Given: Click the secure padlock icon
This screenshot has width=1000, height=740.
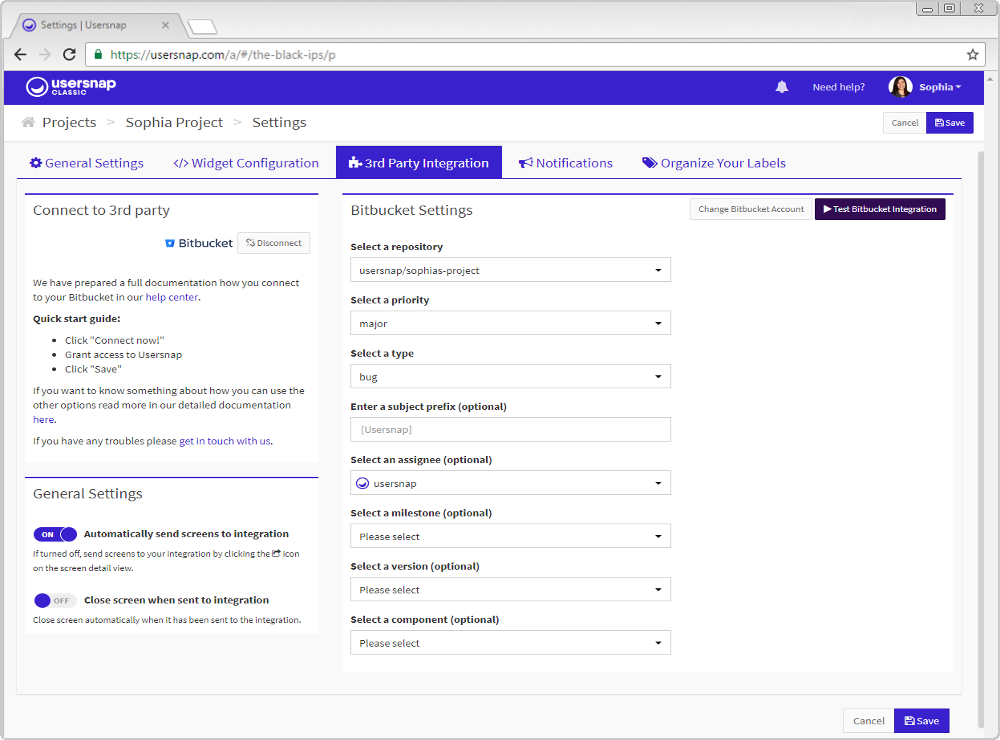Looking at the screenshot, I should (98, 54).
